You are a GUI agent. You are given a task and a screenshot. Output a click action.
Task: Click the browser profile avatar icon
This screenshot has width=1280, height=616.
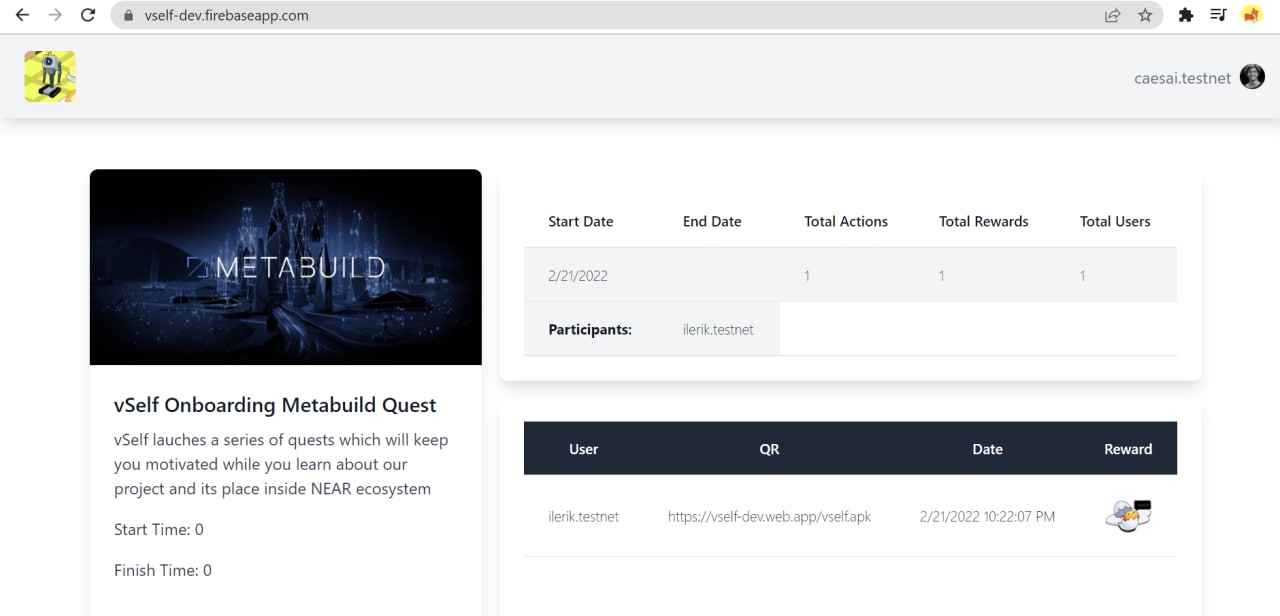click(x=1251, y=15)
